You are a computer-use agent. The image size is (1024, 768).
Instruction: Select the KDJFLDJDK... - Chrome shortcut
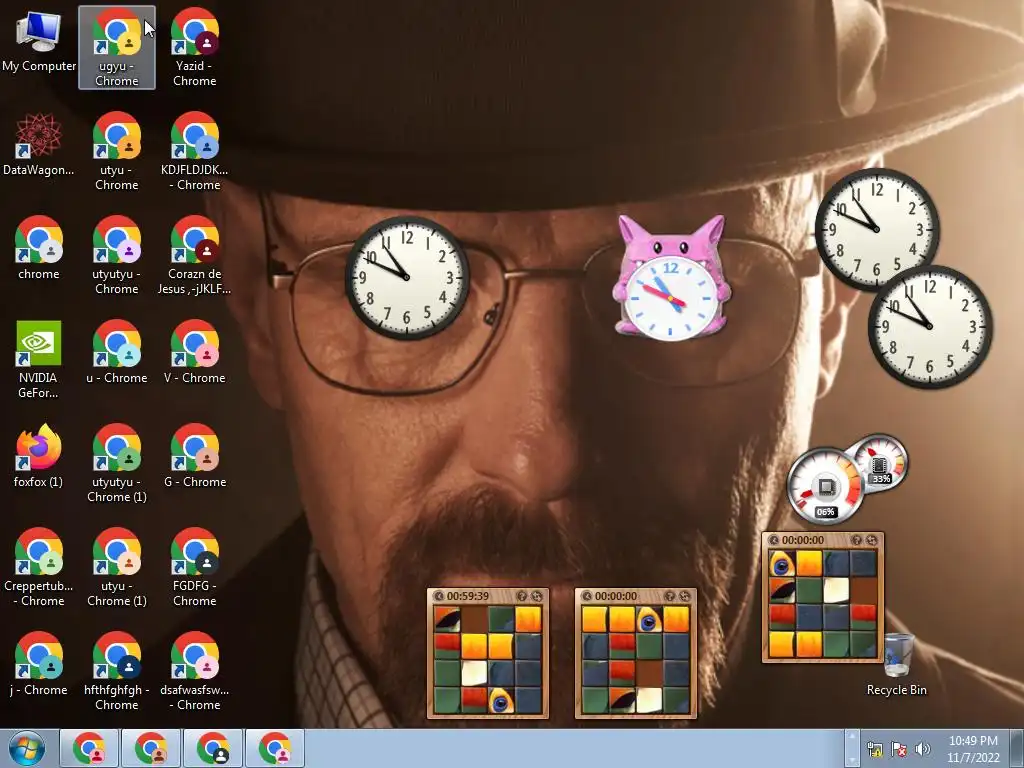pyautogui.click(x=195, y=152)
